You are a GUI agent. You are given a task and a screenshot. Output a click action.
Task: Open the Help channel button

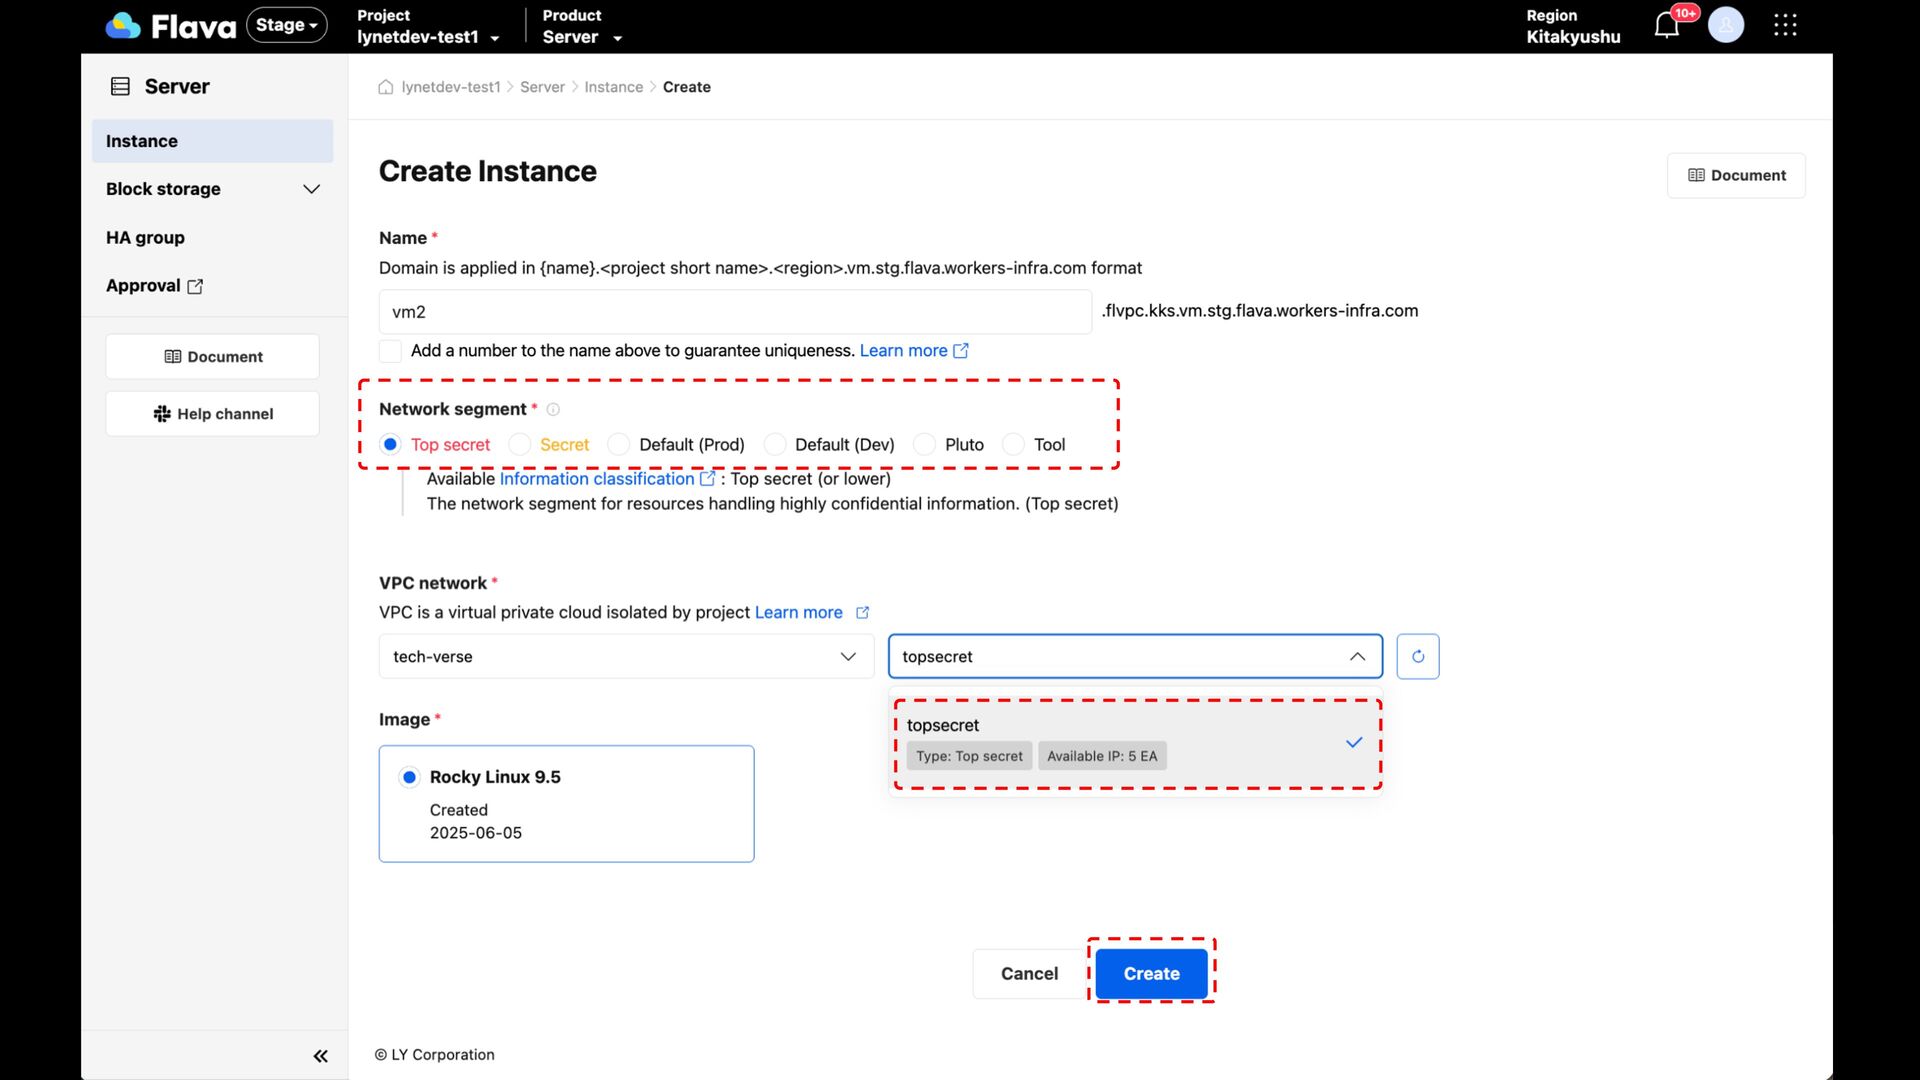pos(213,414)
